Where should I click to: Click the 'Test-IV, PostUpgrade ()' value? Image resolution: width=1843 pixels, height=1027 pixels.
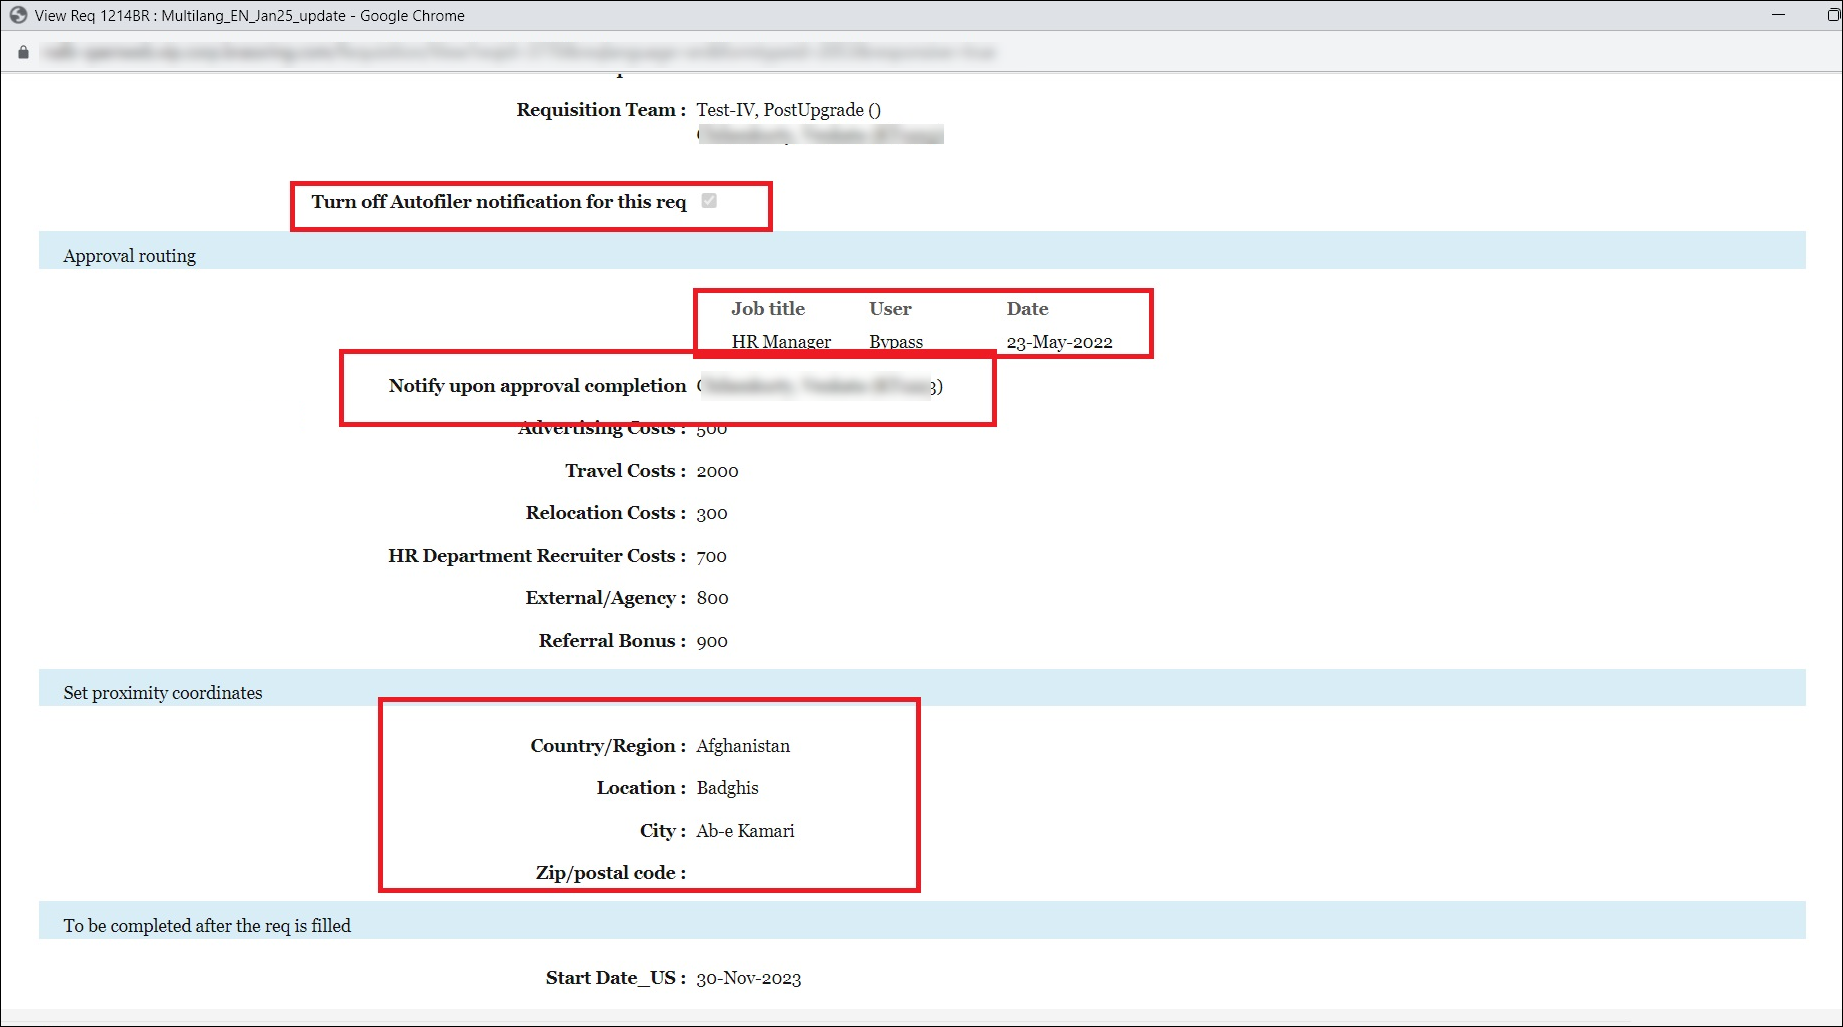point(789,110)
